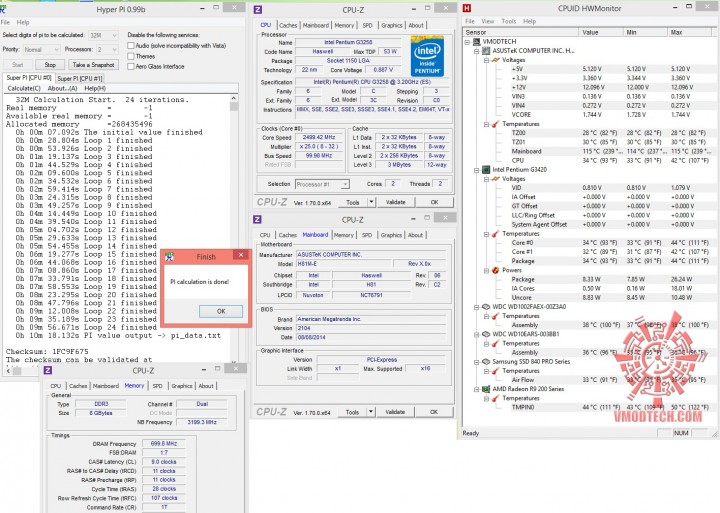Screen dimensions: 720x513
Task: Switch to Super PI [CPU #1] tab
Action: [x=80, y=79]
